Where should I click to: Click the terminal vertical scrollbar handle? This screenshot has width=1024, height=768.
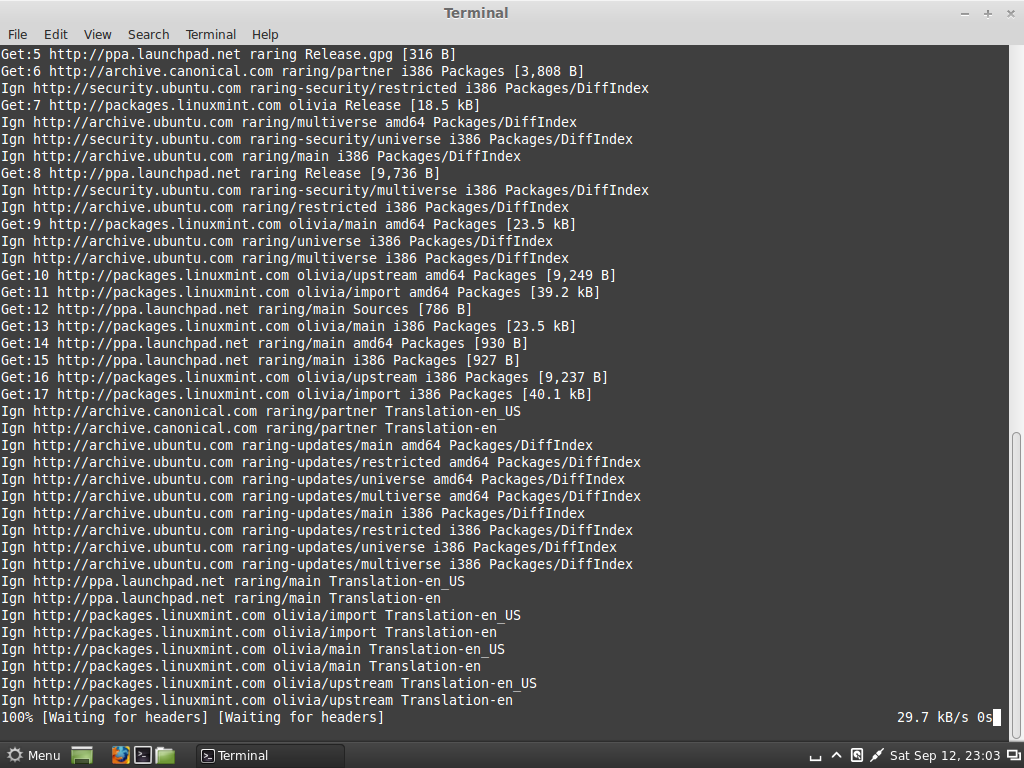click(1016, 584)
